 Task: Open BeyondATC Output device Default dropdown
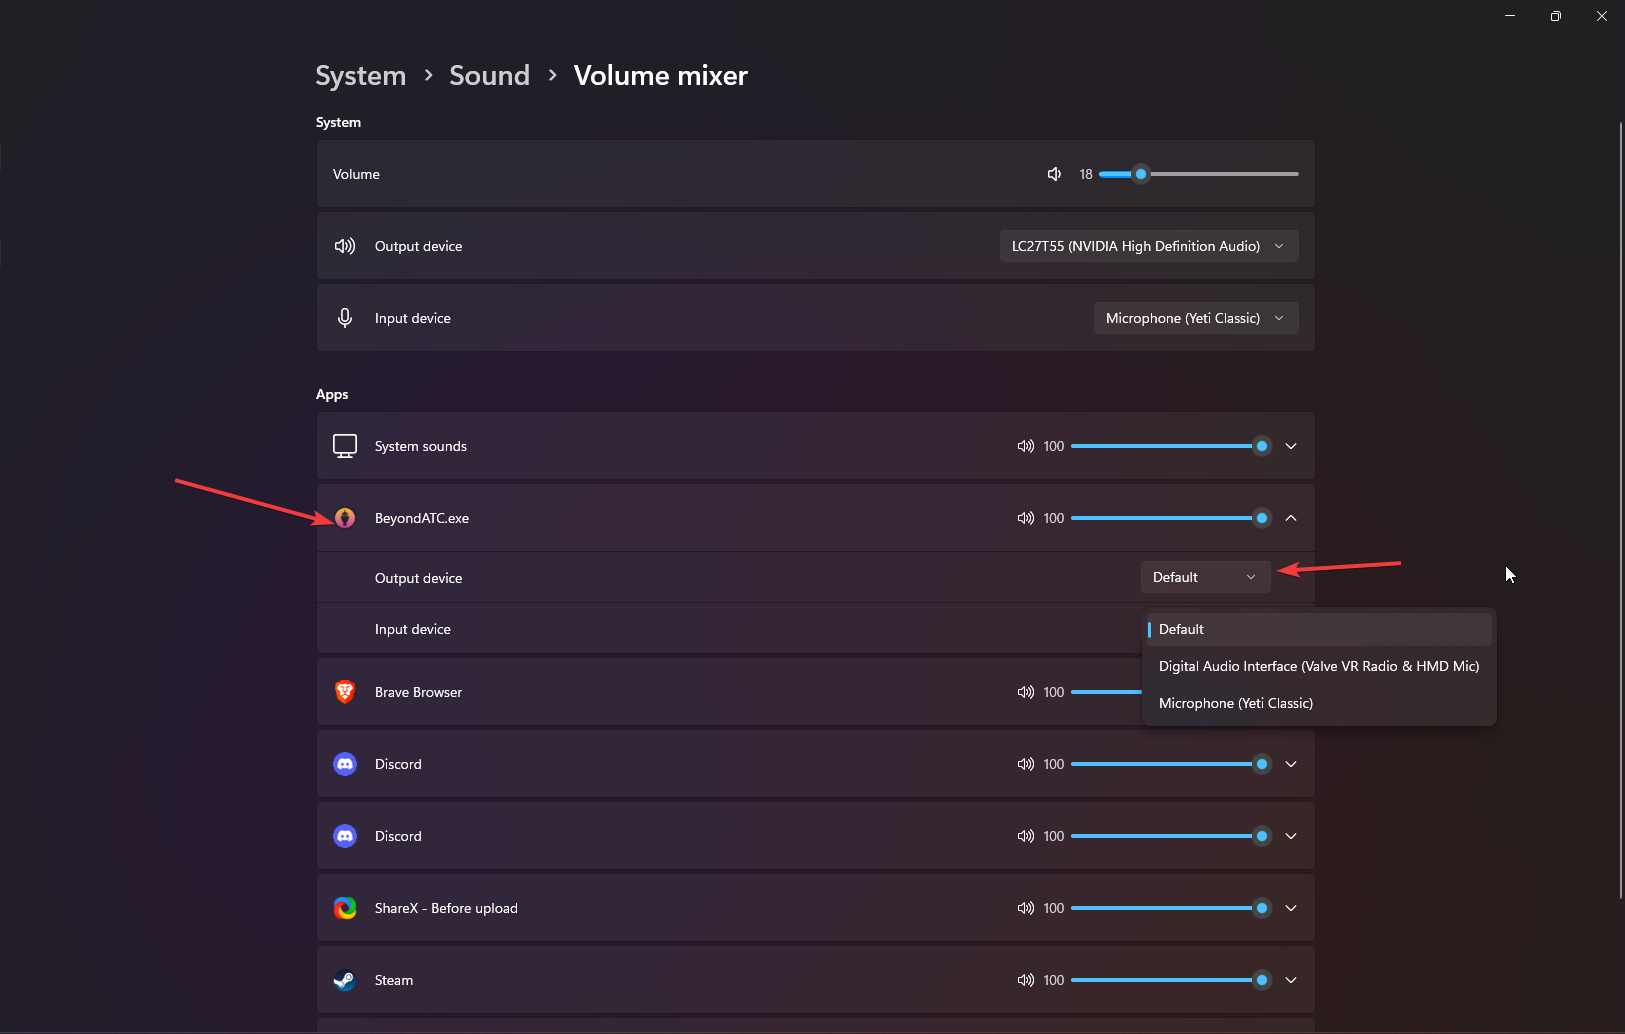tap(1206, 577)
